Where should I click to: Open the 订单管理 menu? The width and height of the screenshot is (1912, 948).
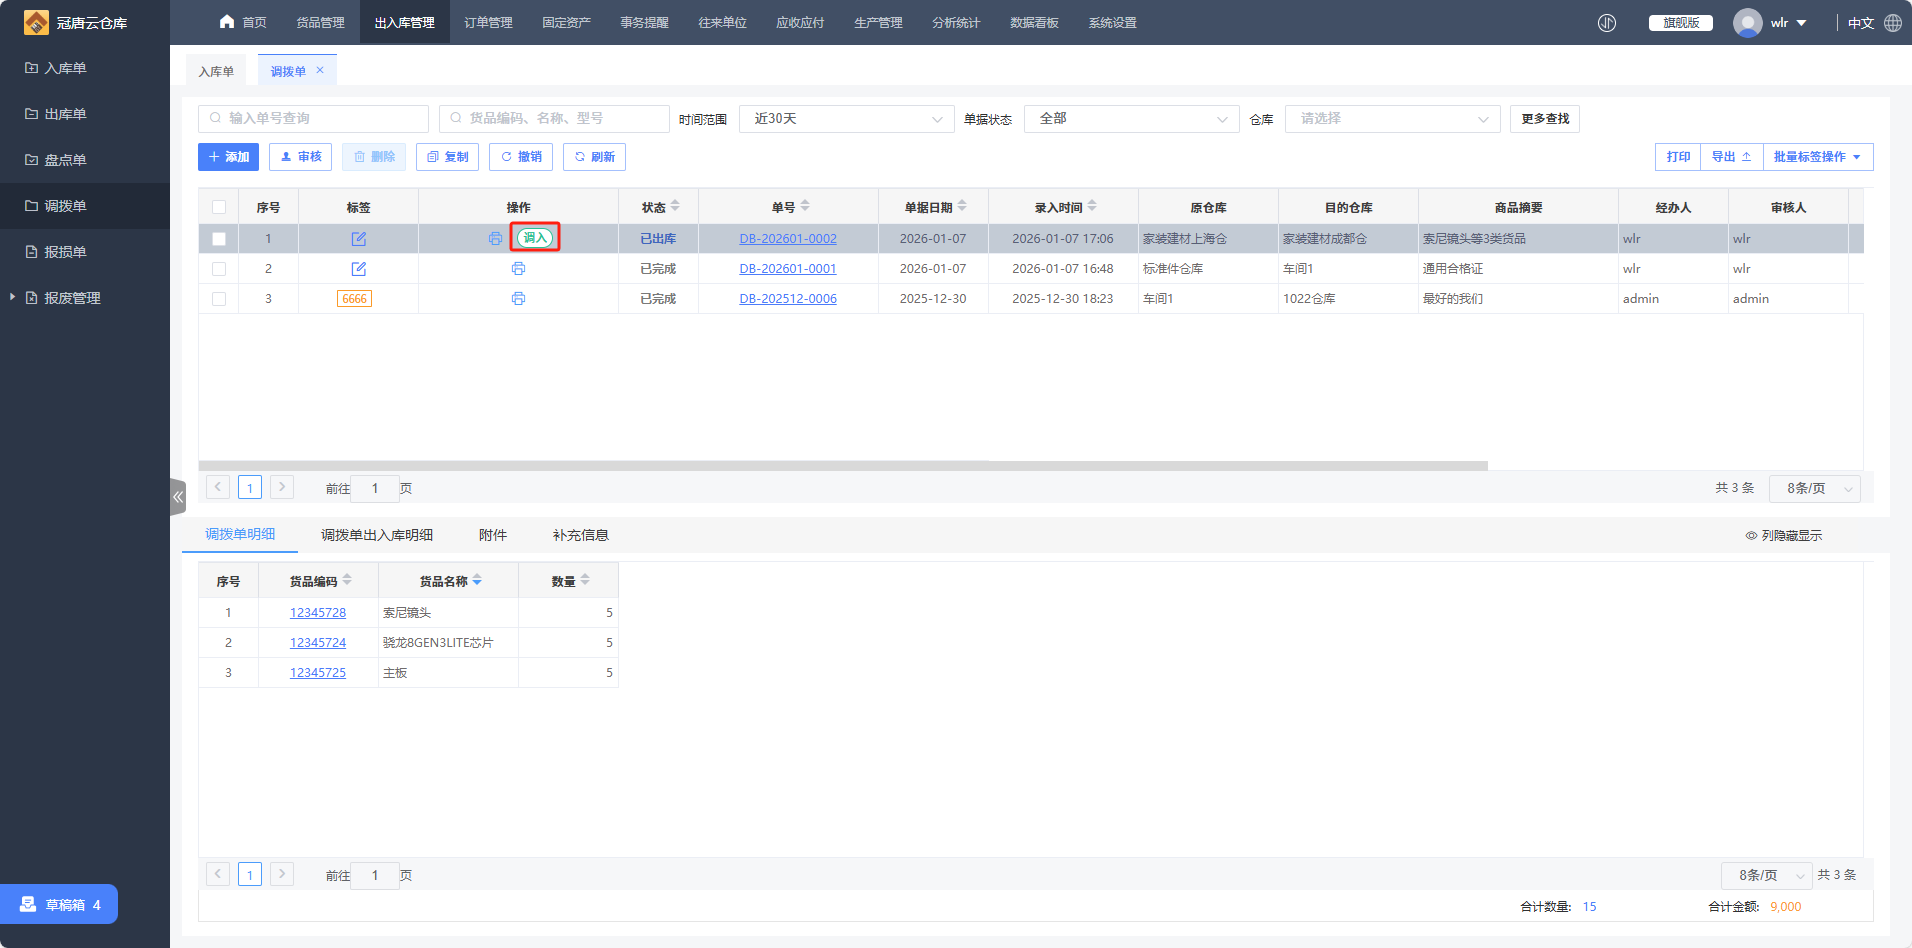[x=488, y=23]
